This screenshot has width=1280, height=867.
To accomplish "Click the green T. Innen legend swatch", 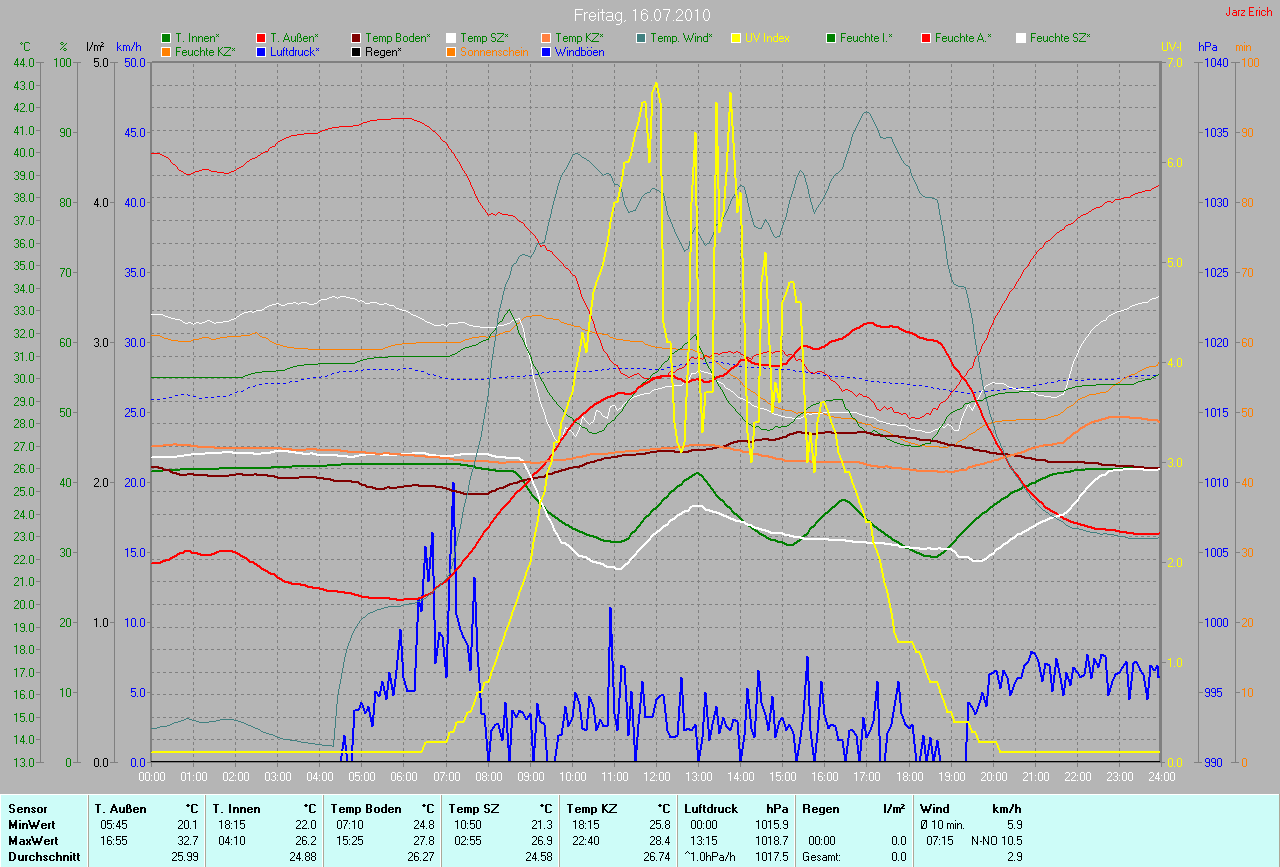I will coord(166,38).
